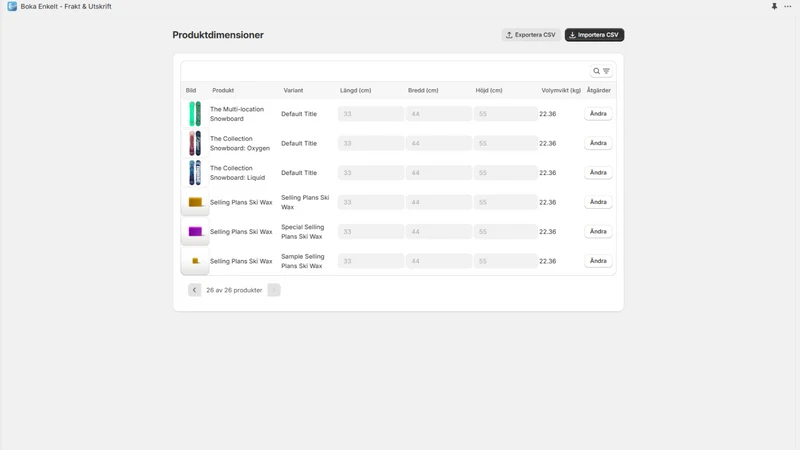Click Ändra for The Multi-location Snowboard
This screenshot has width=800, height=450.
pos(598,114)
